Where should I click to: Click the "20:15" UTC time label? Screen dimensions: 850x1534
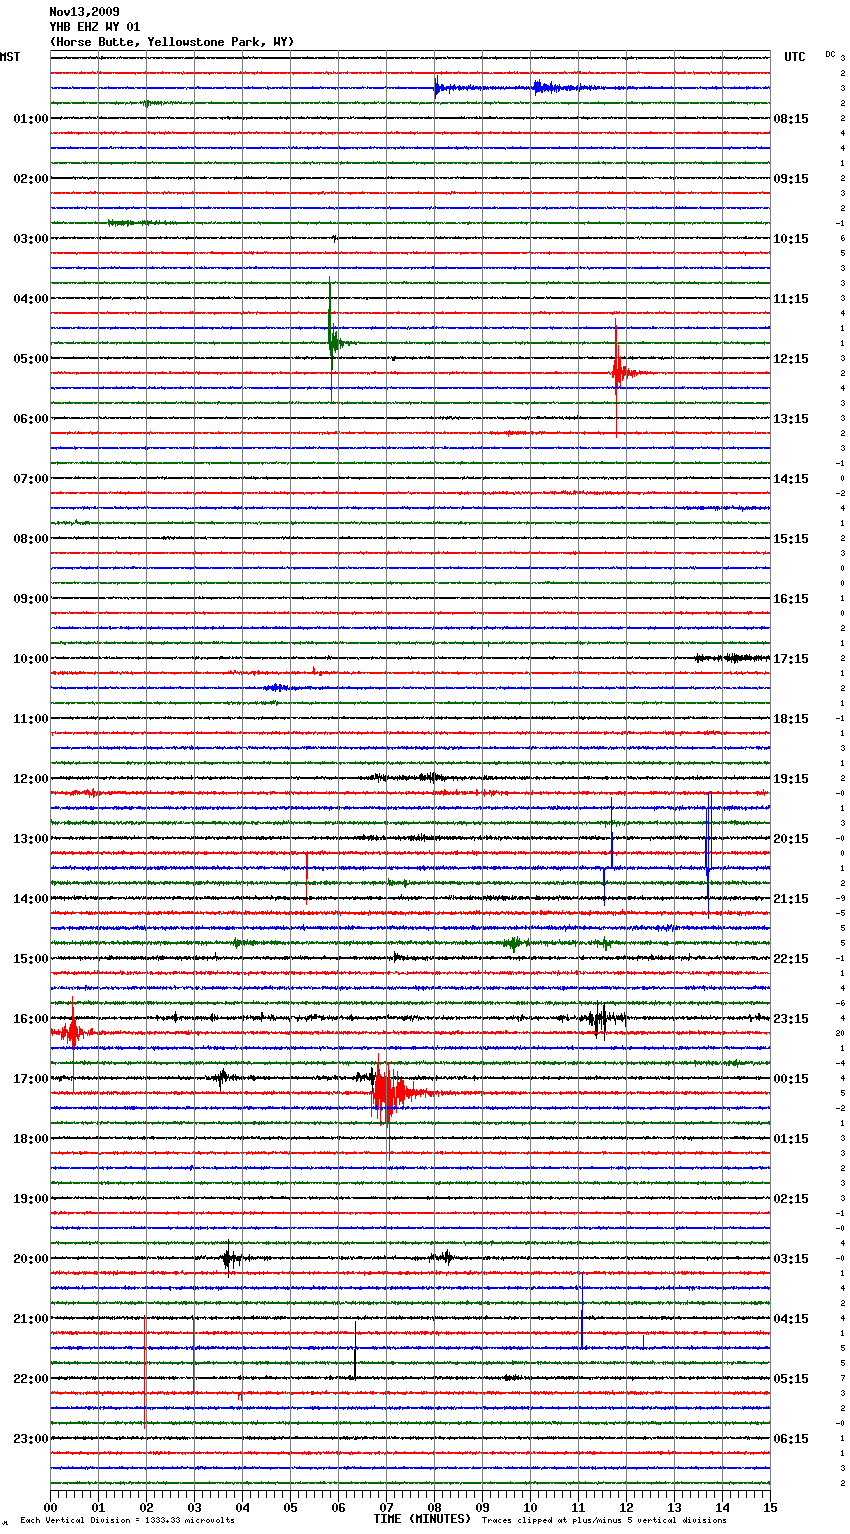click(791, 839)
